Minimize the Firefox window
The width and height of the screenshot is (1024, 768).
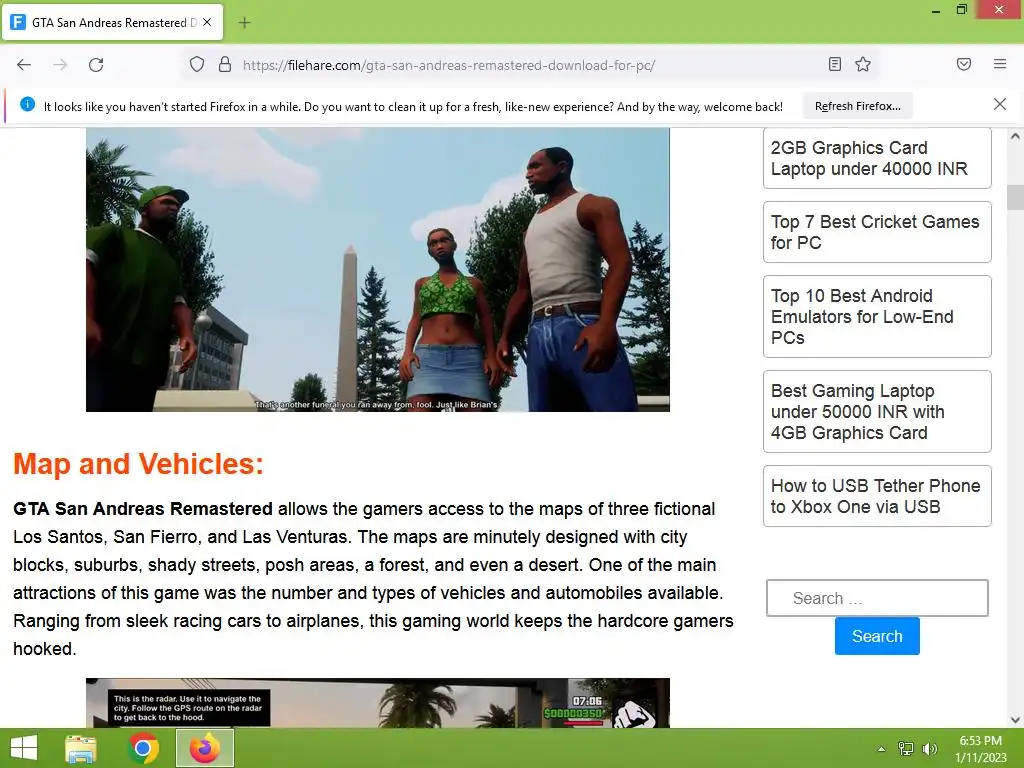936,10
